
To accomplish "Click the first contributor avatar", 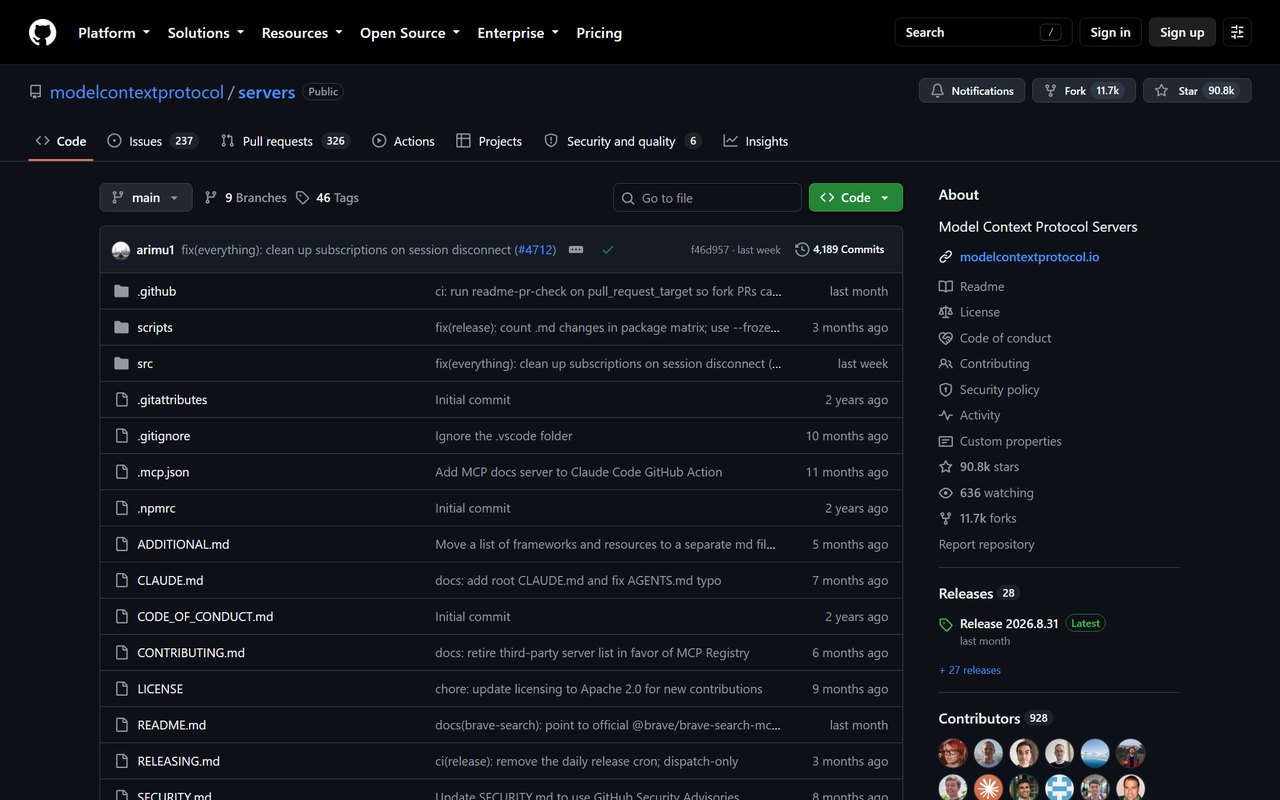I will (953, 753).
